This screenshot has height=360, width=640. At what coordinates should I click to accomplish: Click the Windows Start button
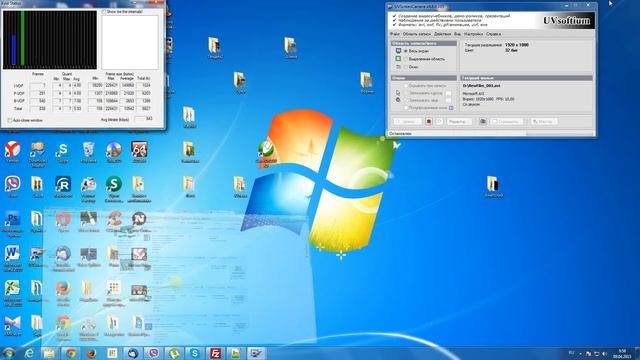tap(8, 353)
